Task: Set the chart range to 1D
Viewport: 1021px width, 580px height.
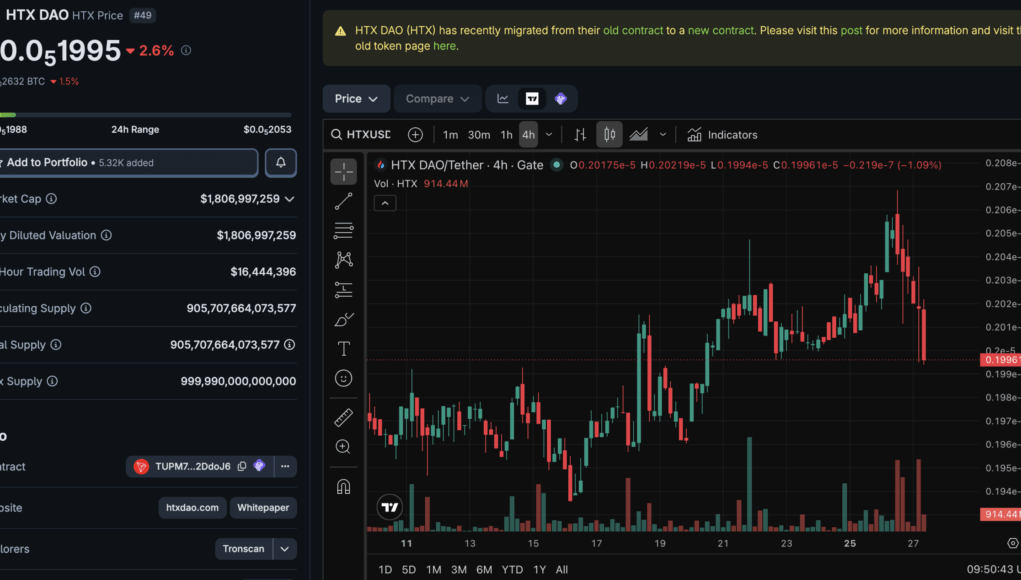Action: pyautogui.click(x=385, y=570)
